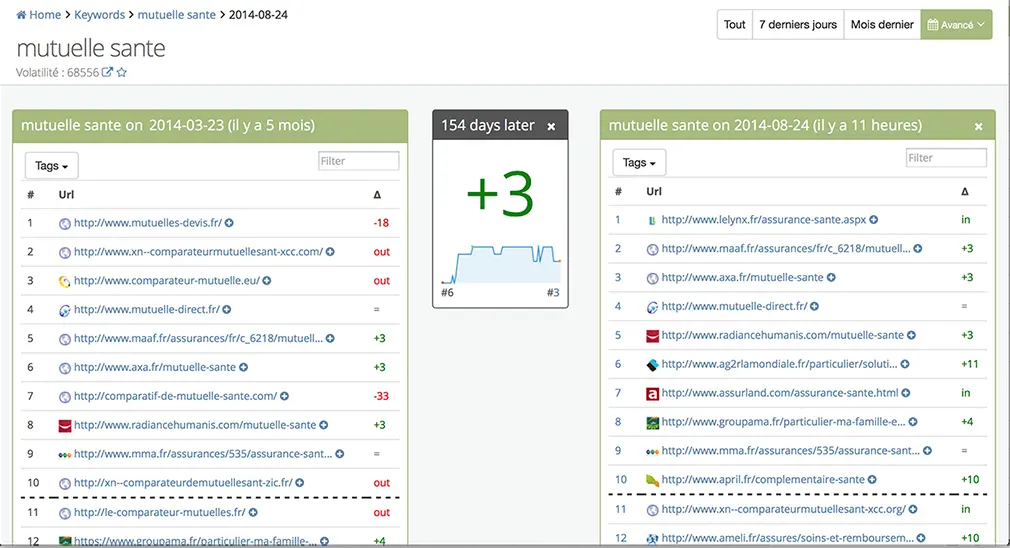Click the Url column header in right panel
Viewport: 1010px width, 548px height.
pyautogui.click(x=654, y=191)
